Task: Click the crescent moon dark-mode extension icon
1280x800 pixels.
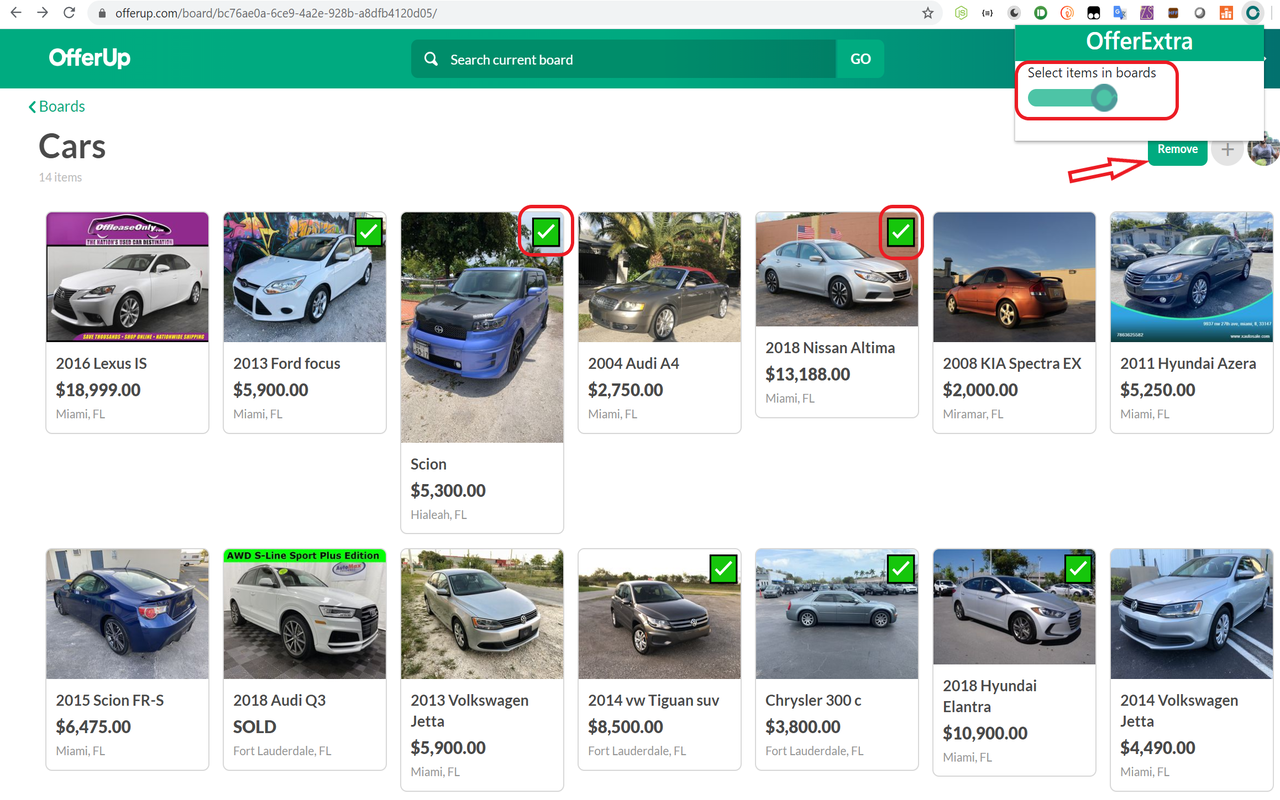Action: click(1014, 13)
